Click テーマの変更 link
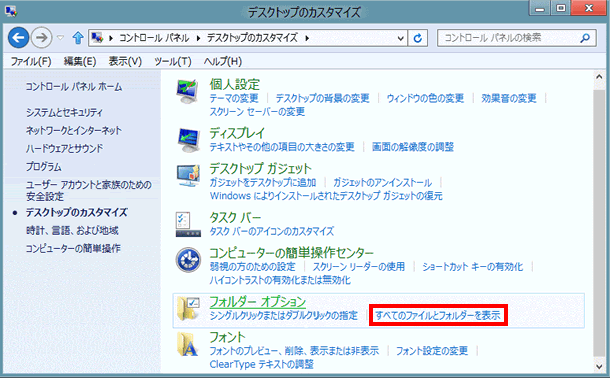This screenshot has width=610, height=378. coord(234,98)
